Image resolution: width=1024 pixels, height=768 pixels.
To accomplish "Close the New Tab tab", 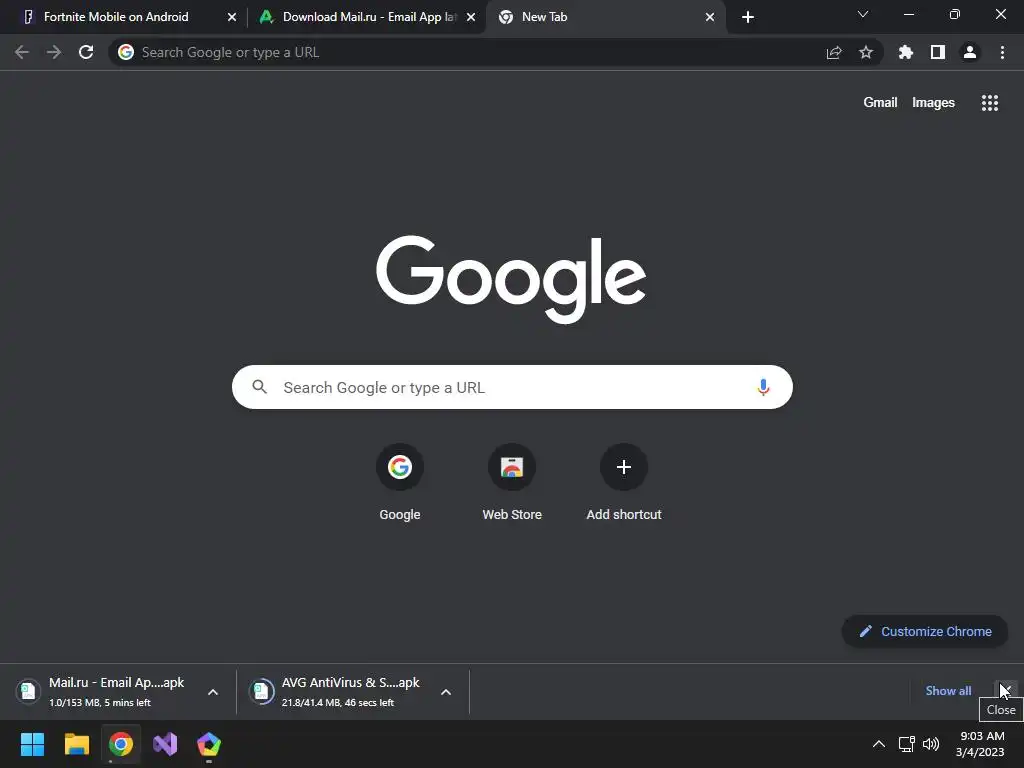I will (x=710, y=17).
